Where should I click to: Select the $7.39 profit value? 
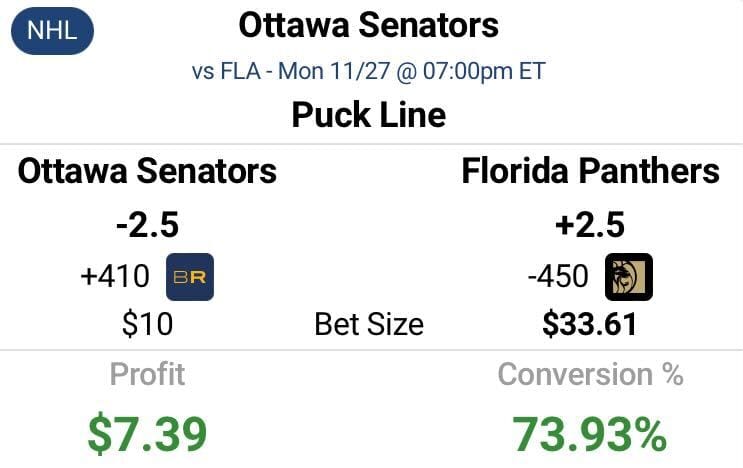coord(147,434)
